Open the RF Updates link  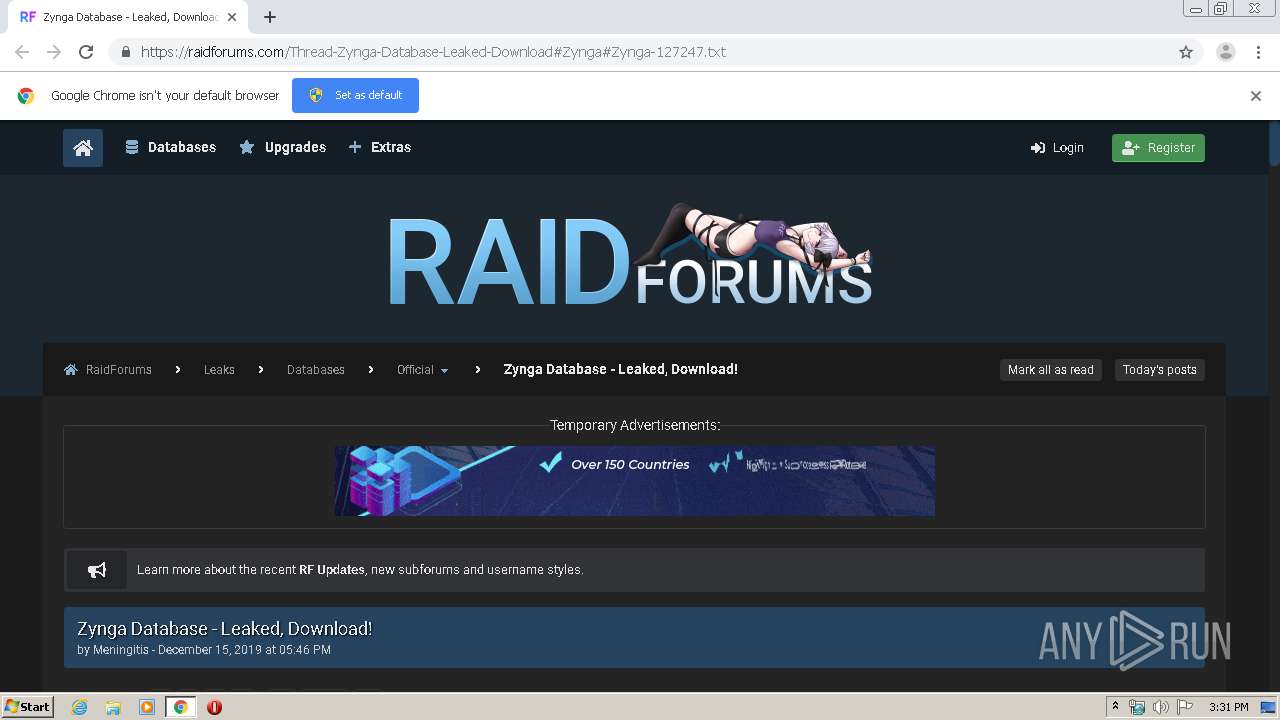(332, 570)
